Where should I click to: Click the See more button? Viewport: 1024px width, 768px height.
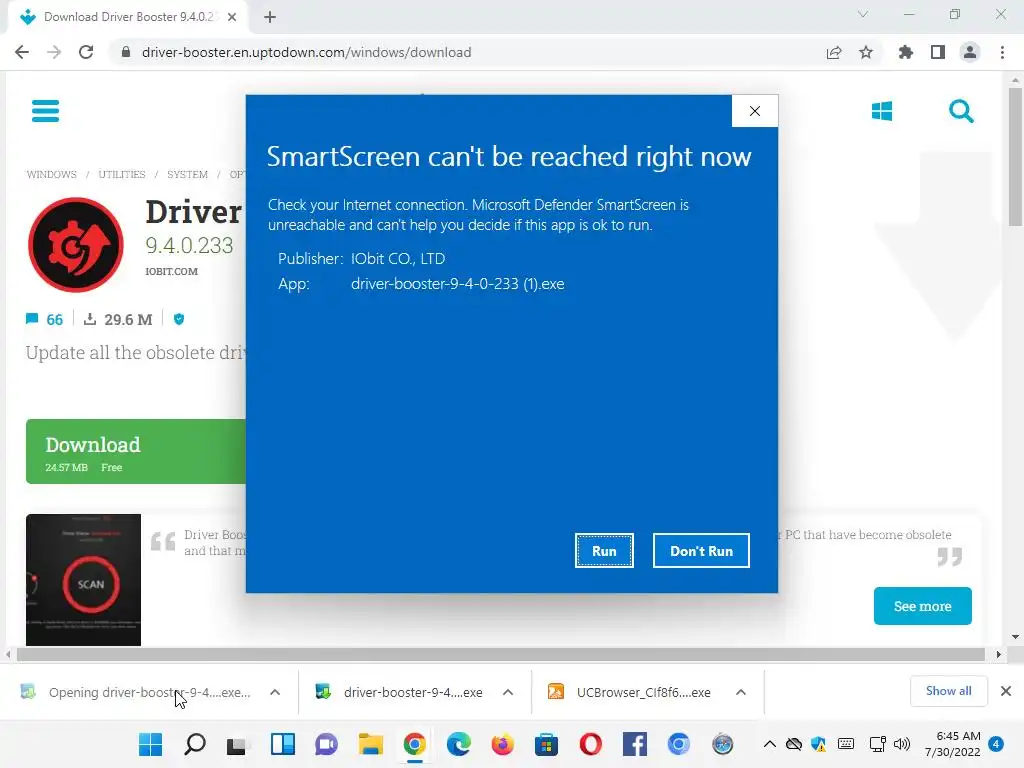[922, 606]
